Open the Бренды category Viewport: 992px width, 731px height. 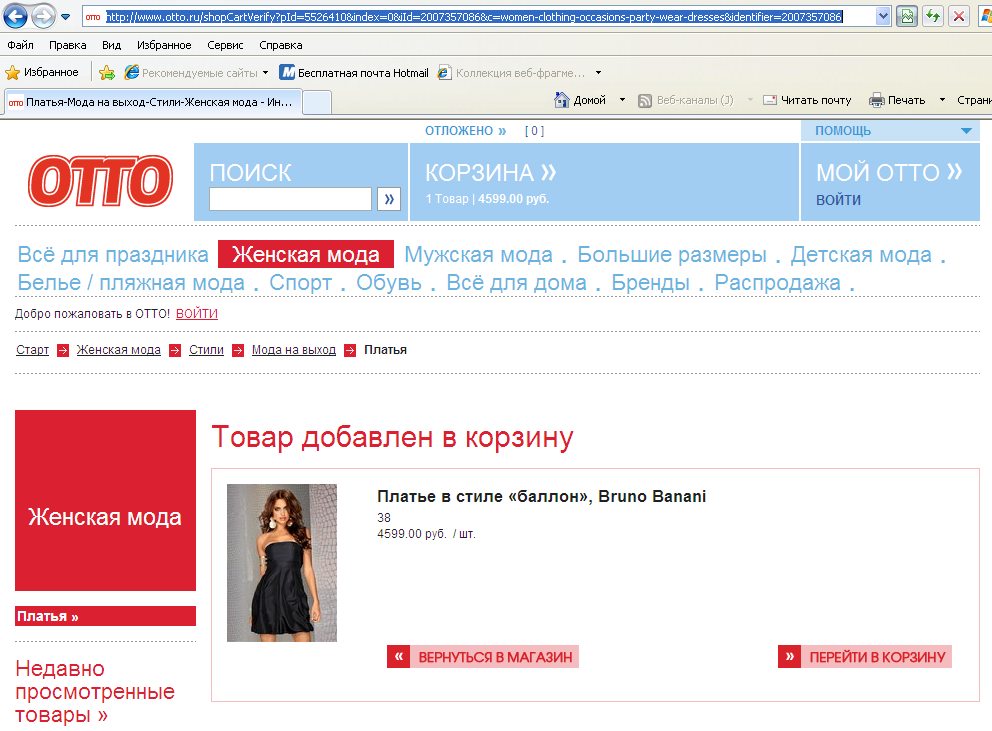(650, 283)
